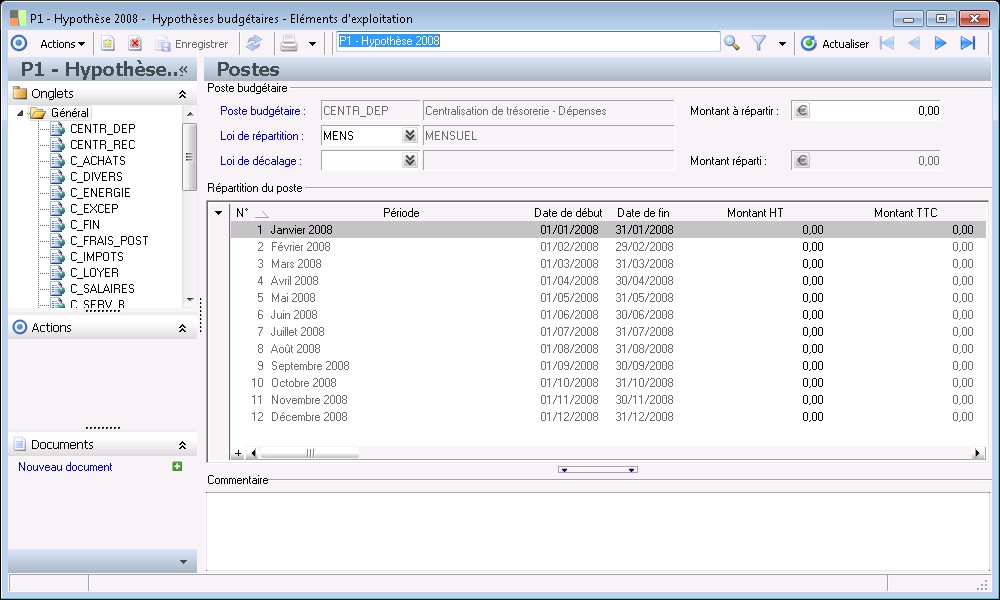Expand the Loi de répartition dropdown
The height and width of the screenshot is (600, 1000).
(409, 135)
